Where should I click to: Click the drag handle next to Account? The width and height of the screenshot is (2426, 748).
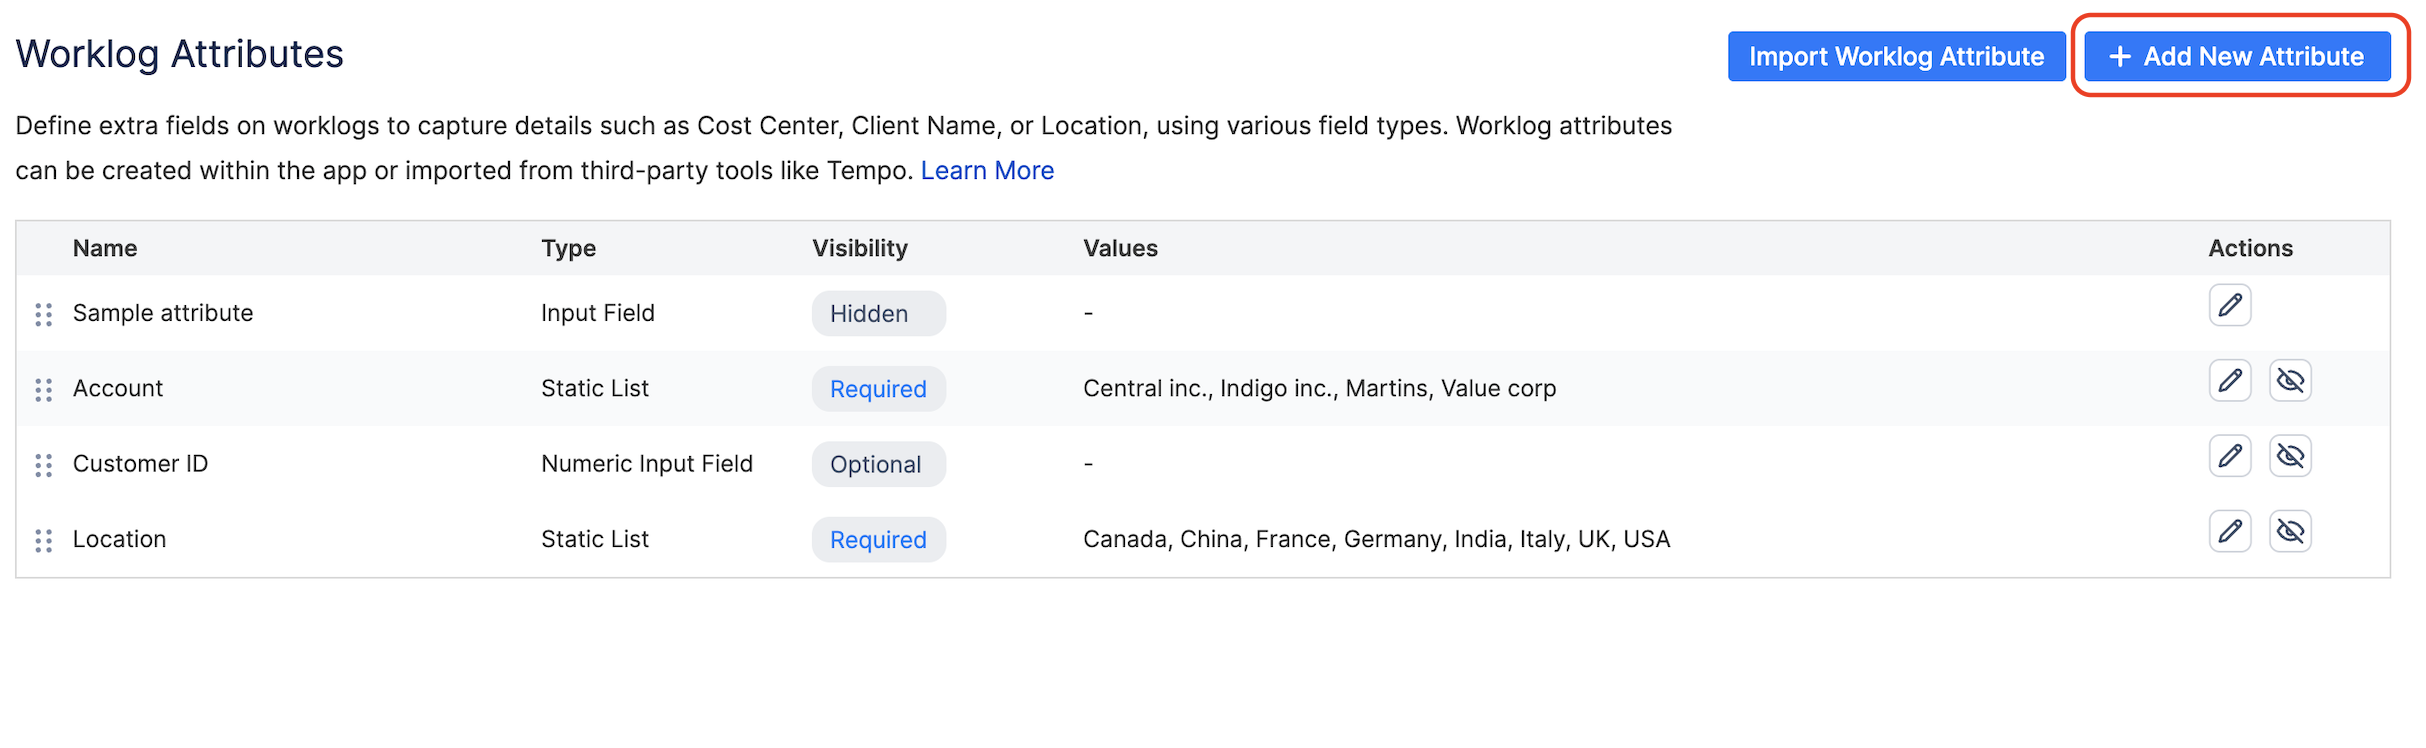43,390
